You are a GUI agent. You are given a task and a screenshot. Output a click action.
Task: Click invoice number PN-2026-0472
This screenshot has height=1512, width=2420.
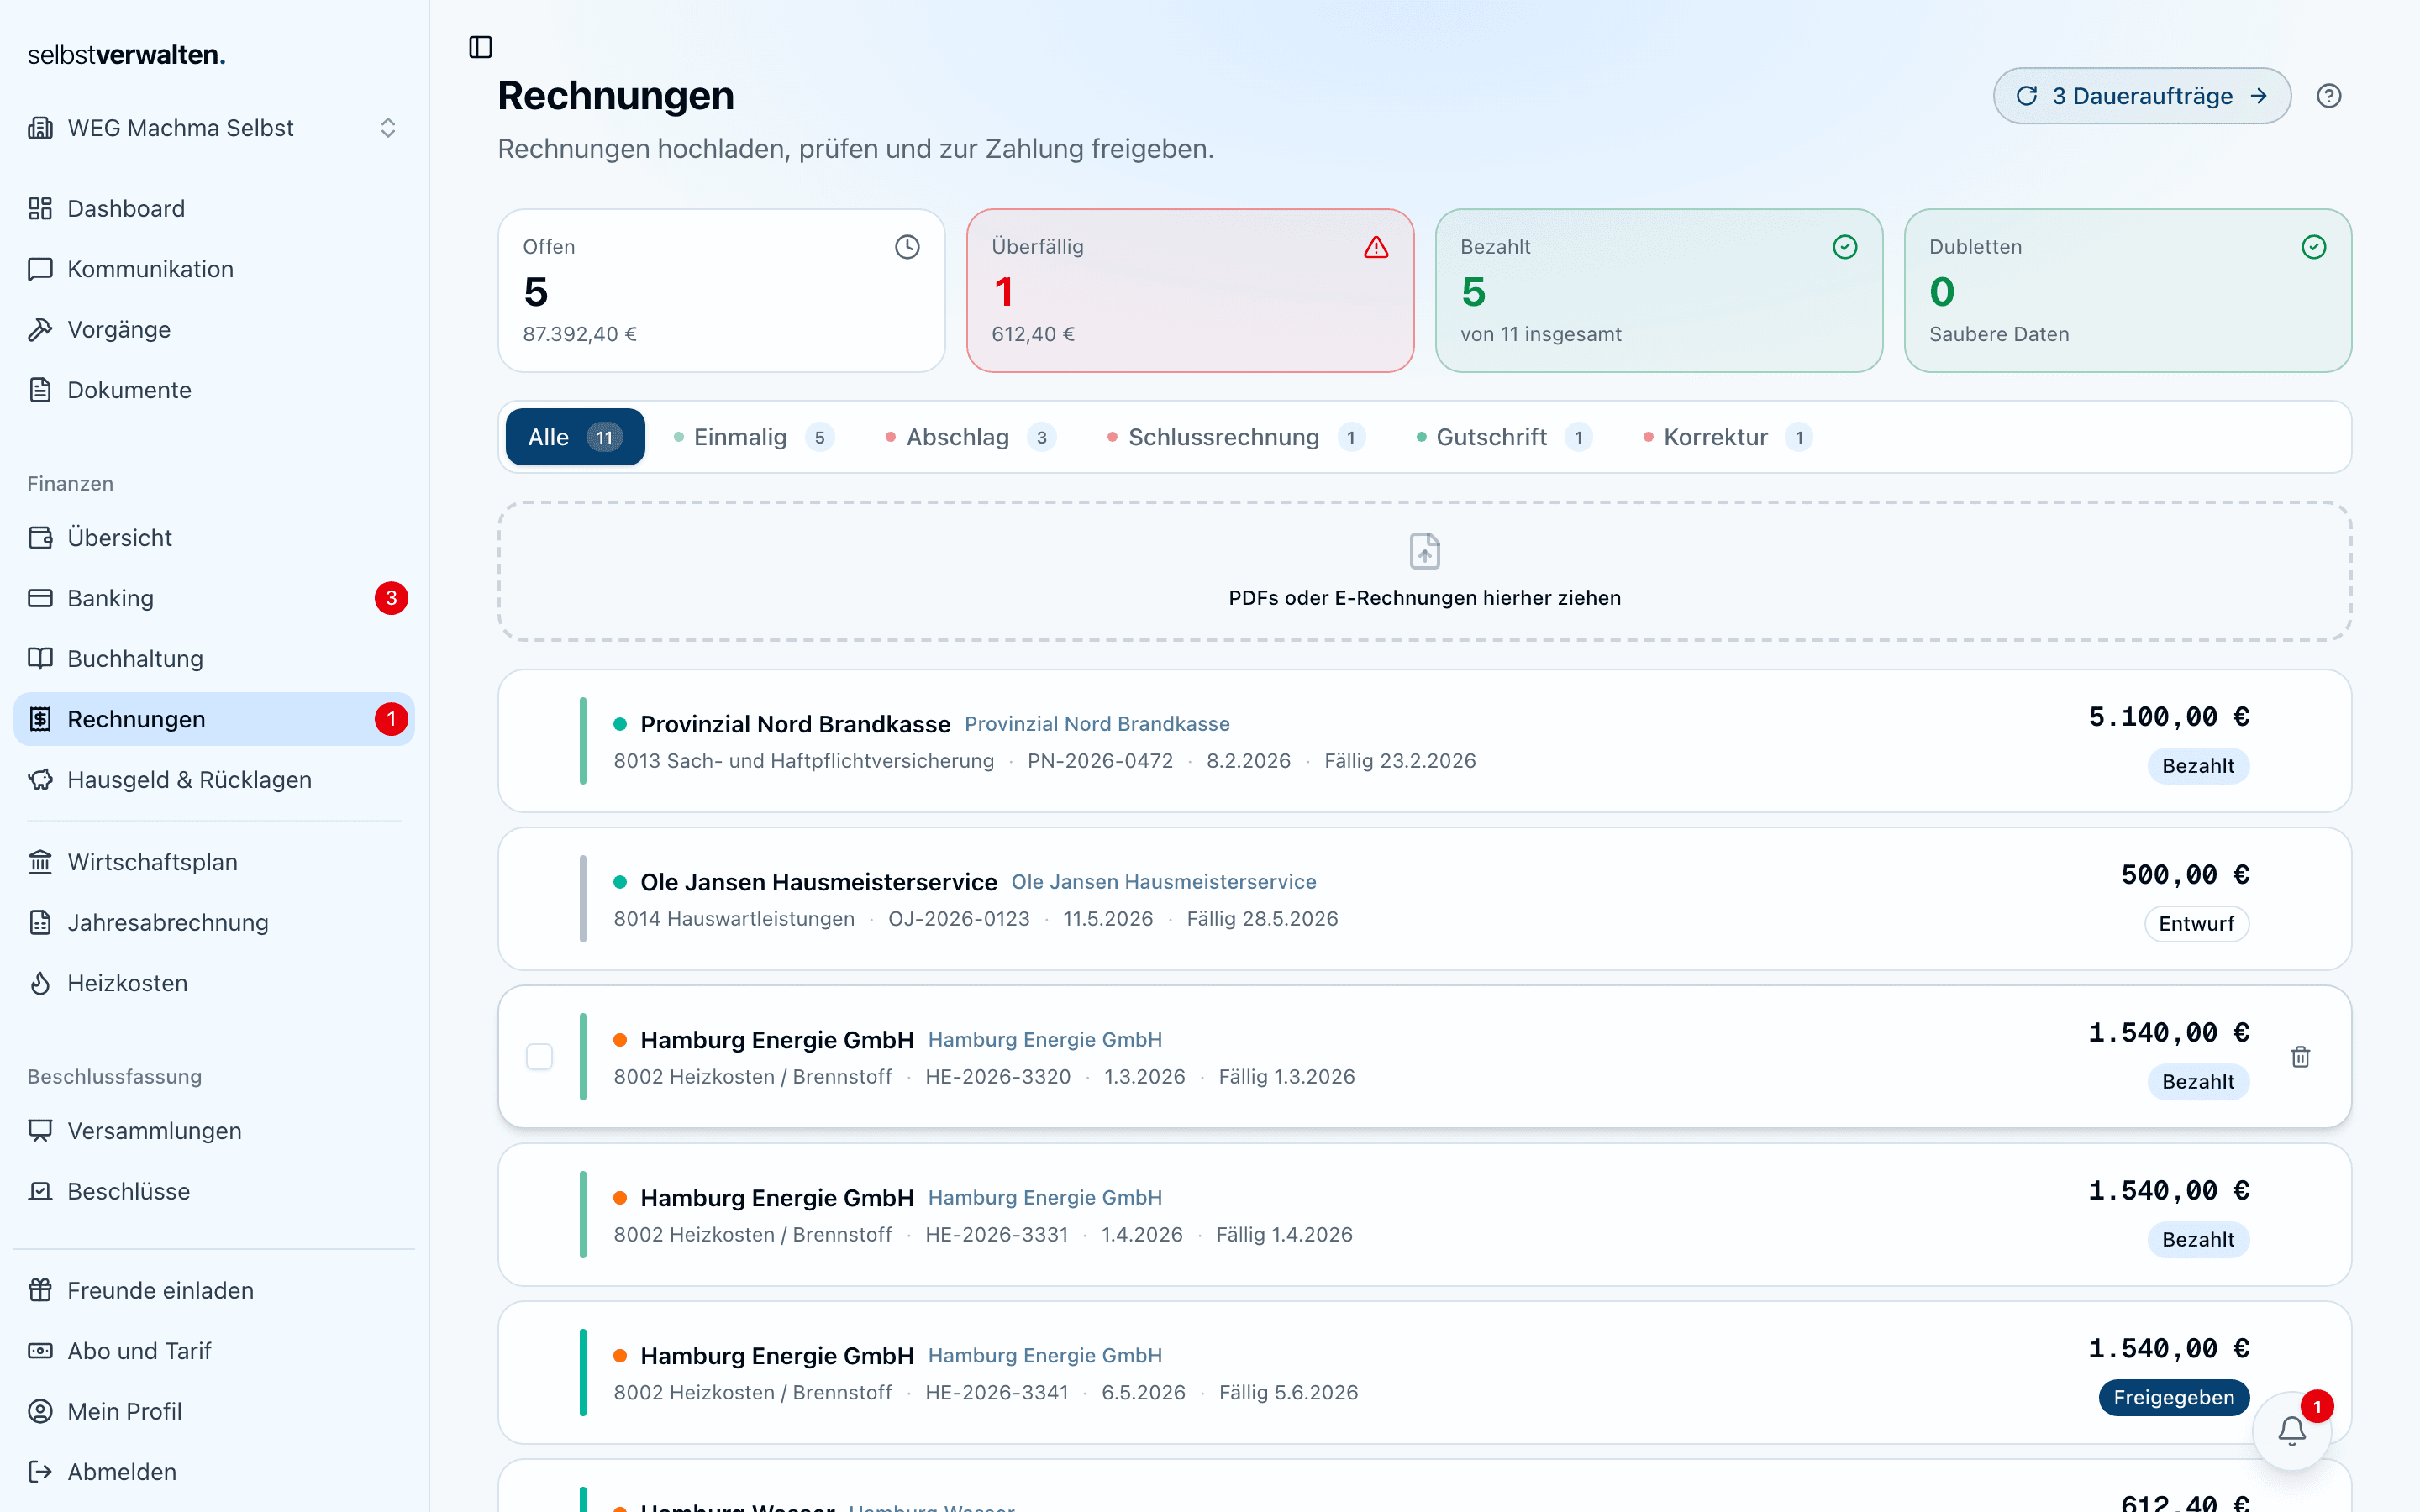pyautogui.click(x=1100, y=761)
